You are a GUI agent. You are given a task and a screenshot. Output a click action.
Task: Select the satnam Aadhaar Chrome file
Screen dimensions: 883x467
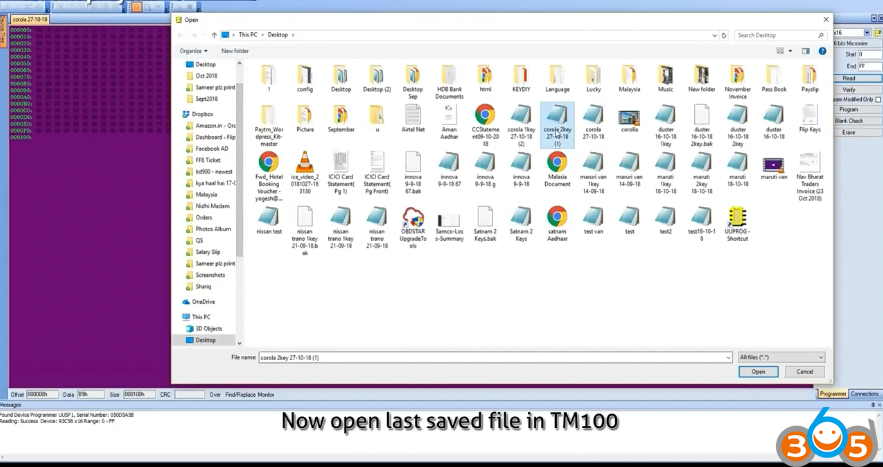tap(557, 224)
